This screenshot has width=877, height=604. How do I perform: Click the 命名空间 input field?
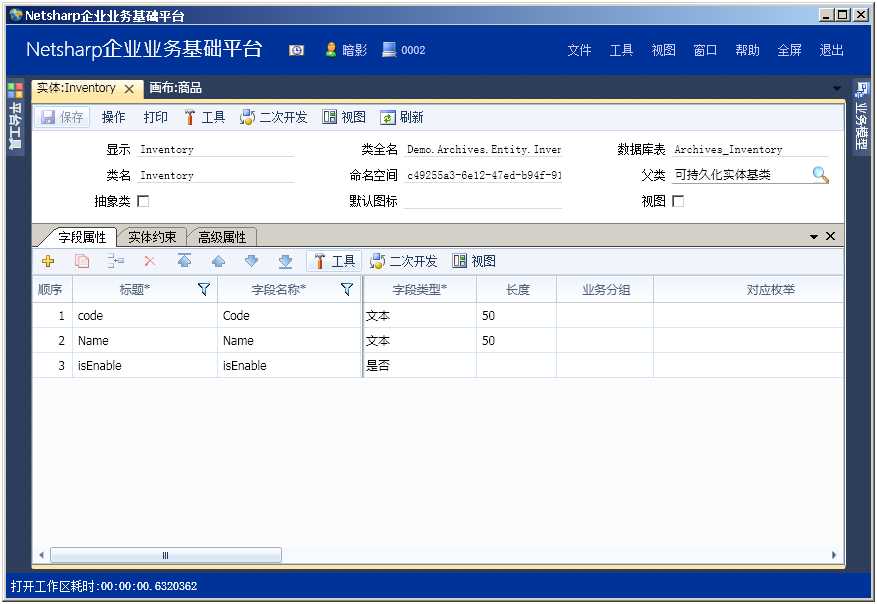483,175
